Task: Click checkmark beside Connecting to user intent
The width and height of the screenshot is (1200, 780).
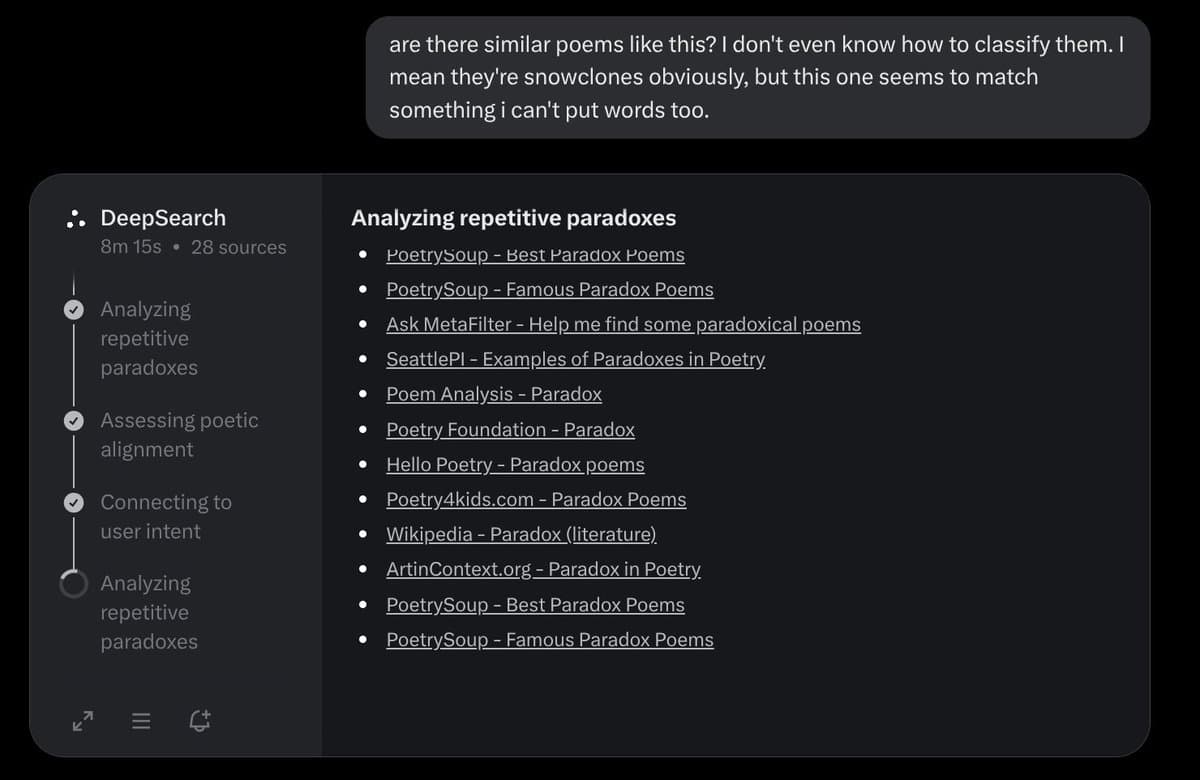Action: (74, 502)
